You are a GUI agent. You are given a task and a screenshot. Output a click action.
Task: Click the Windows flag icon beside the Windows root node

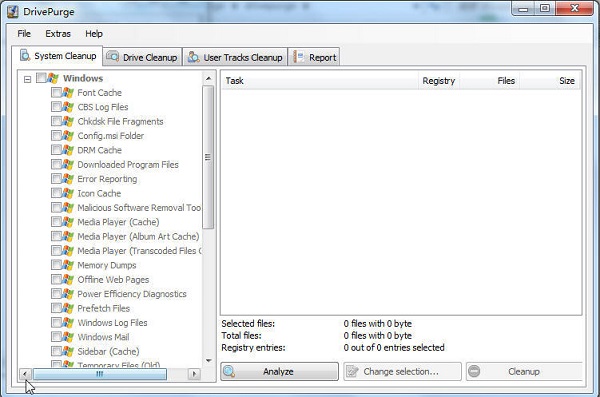pyautogui.click(x=53, y=78)
